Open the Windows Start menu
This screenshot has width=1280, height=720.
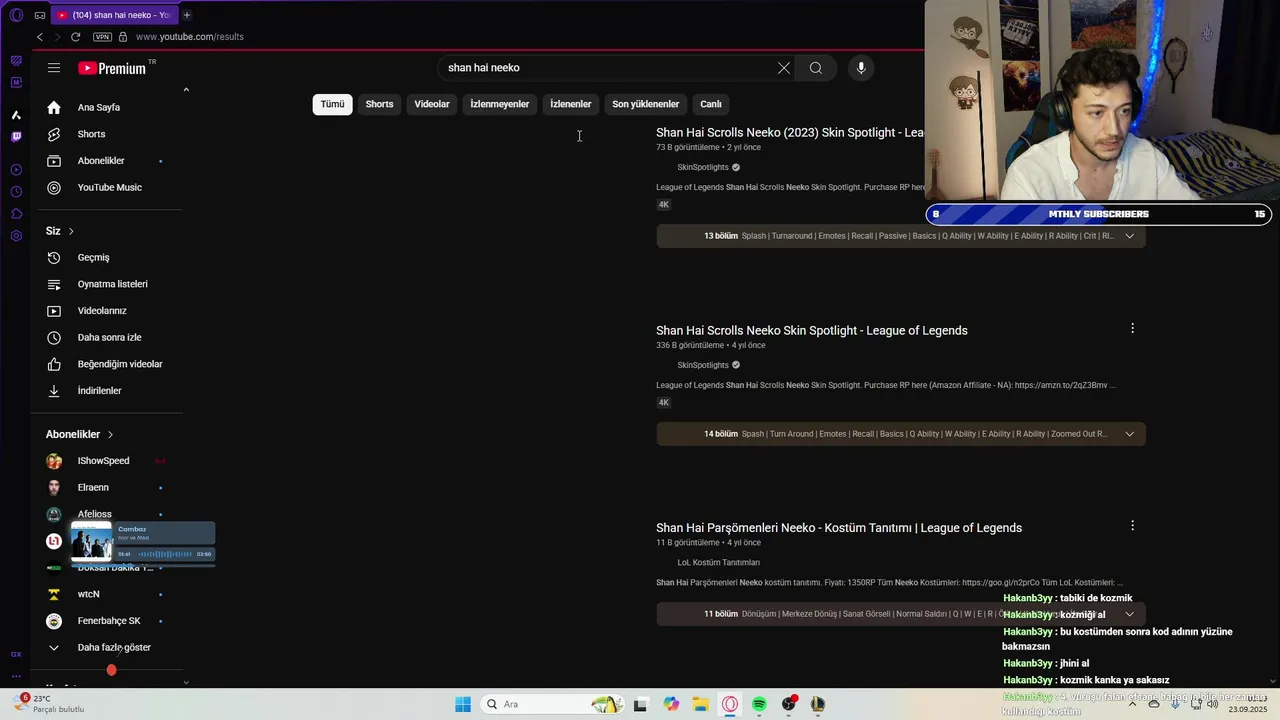click(x=463, y=704)
